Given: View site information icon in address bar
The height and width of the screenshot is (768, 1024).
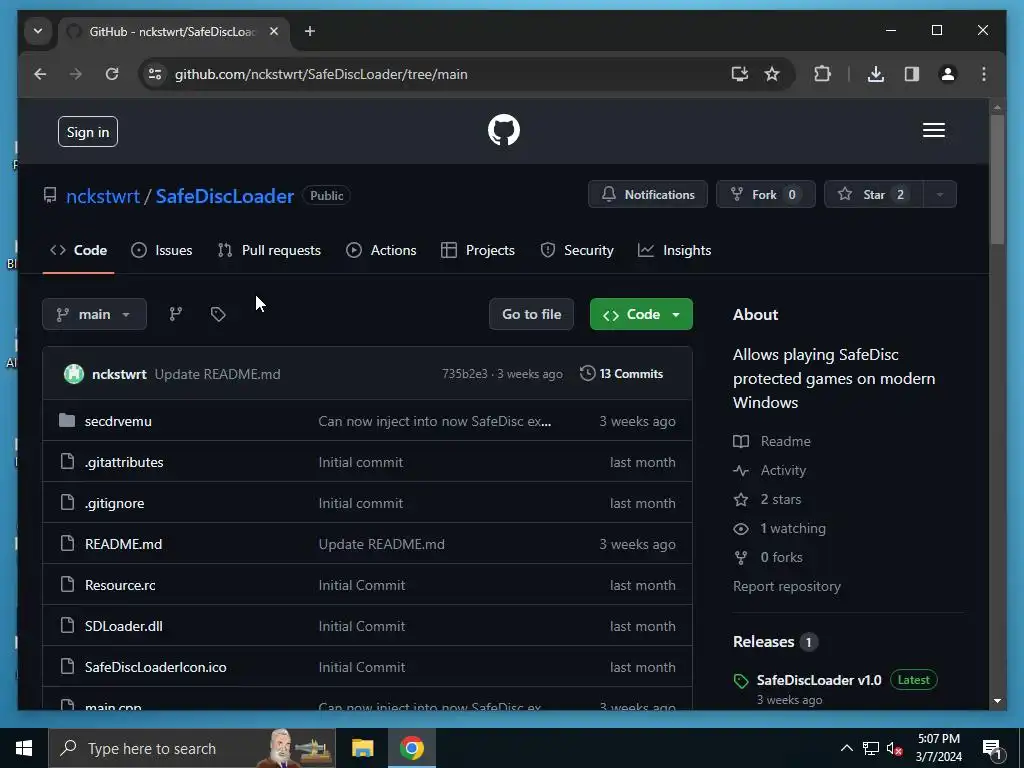Looking at the screenshot, I should [155, 74].
